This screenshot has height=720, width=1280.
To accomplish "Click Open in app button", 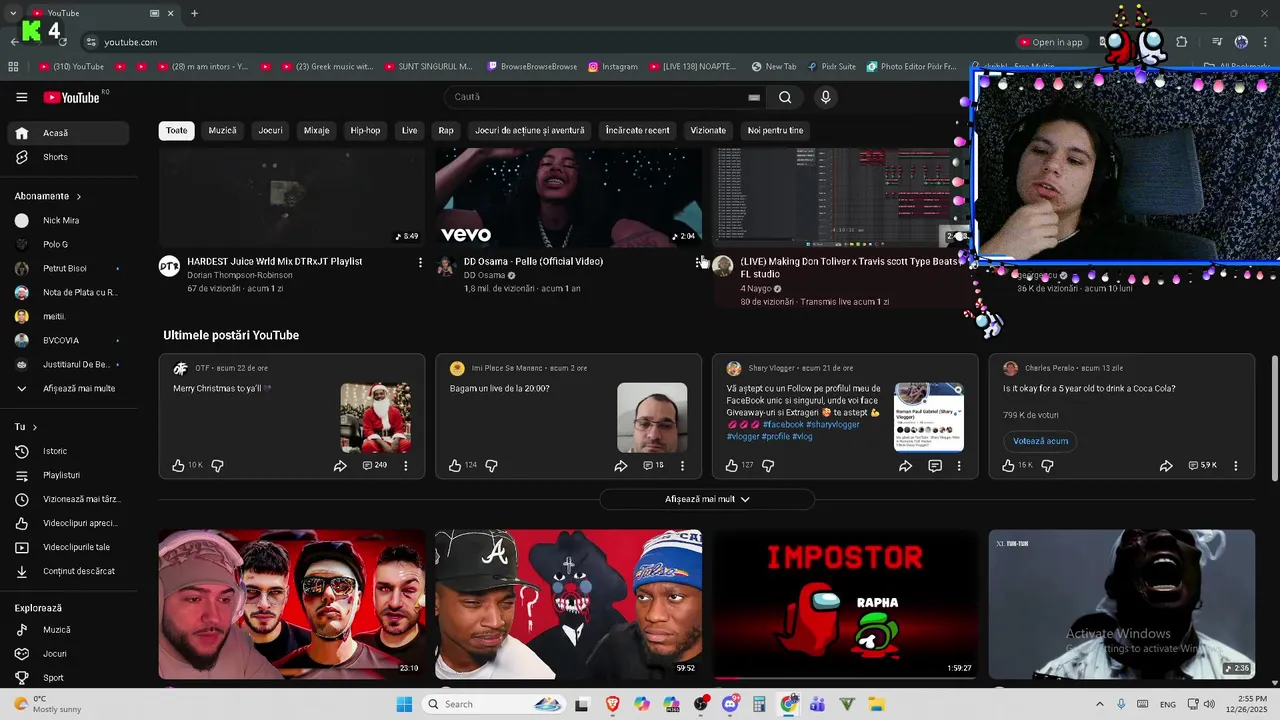I will [1050, 42].
